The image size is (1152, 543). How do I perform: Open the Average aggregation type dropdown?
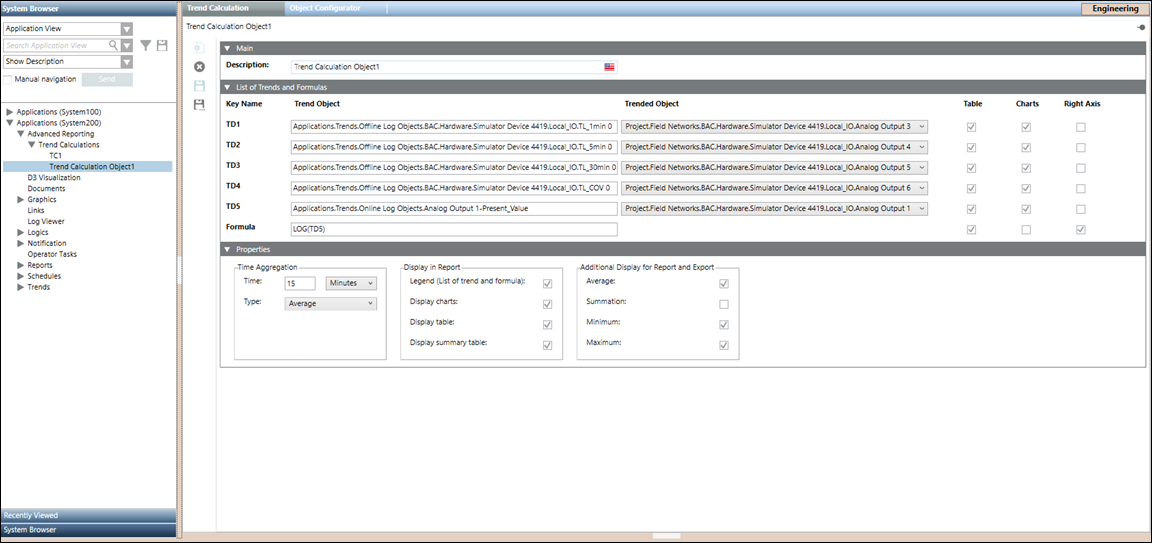tap(331, 304)
